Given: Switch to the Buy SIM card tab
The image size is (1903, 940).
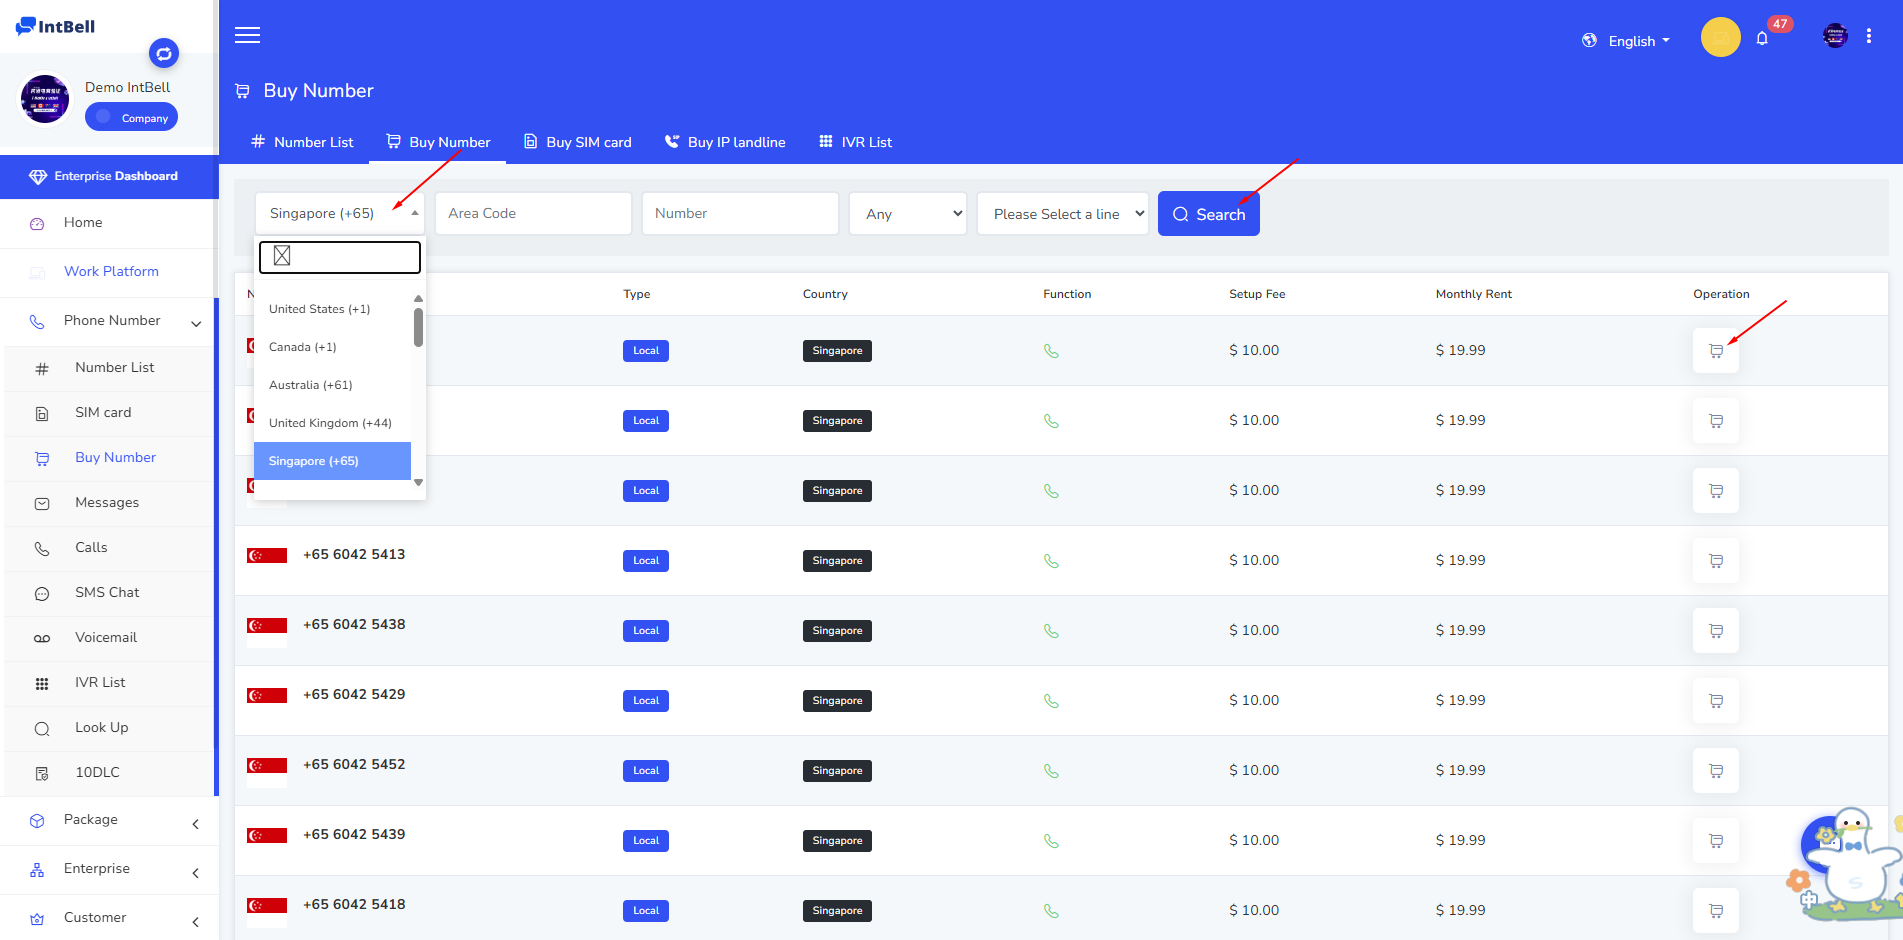Looking at the screenshot, I should point(578,142).
